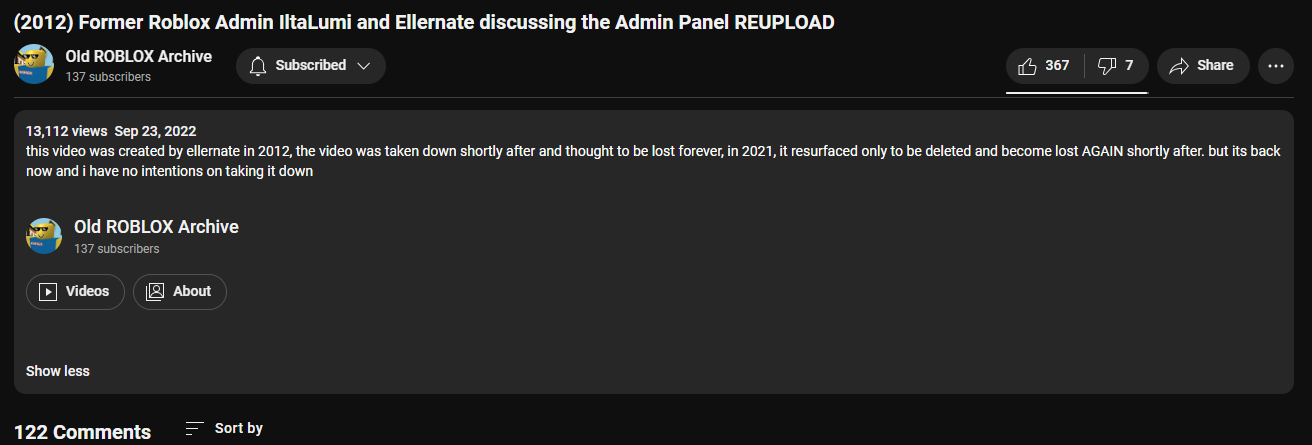The width and height of the screenshot is (1312, 445).
Task: Click the notification bell icon
Action: click(258, 66)
